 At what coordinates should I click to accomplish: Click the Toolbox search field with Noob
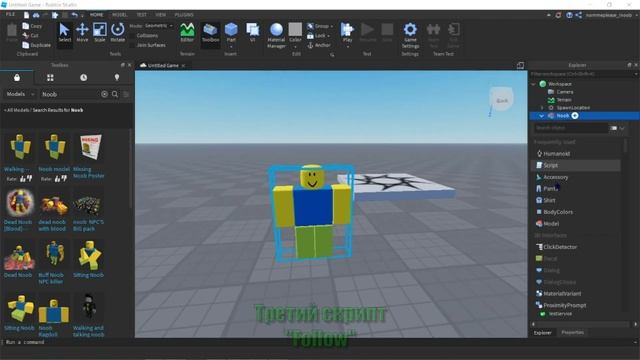point(70,94)
